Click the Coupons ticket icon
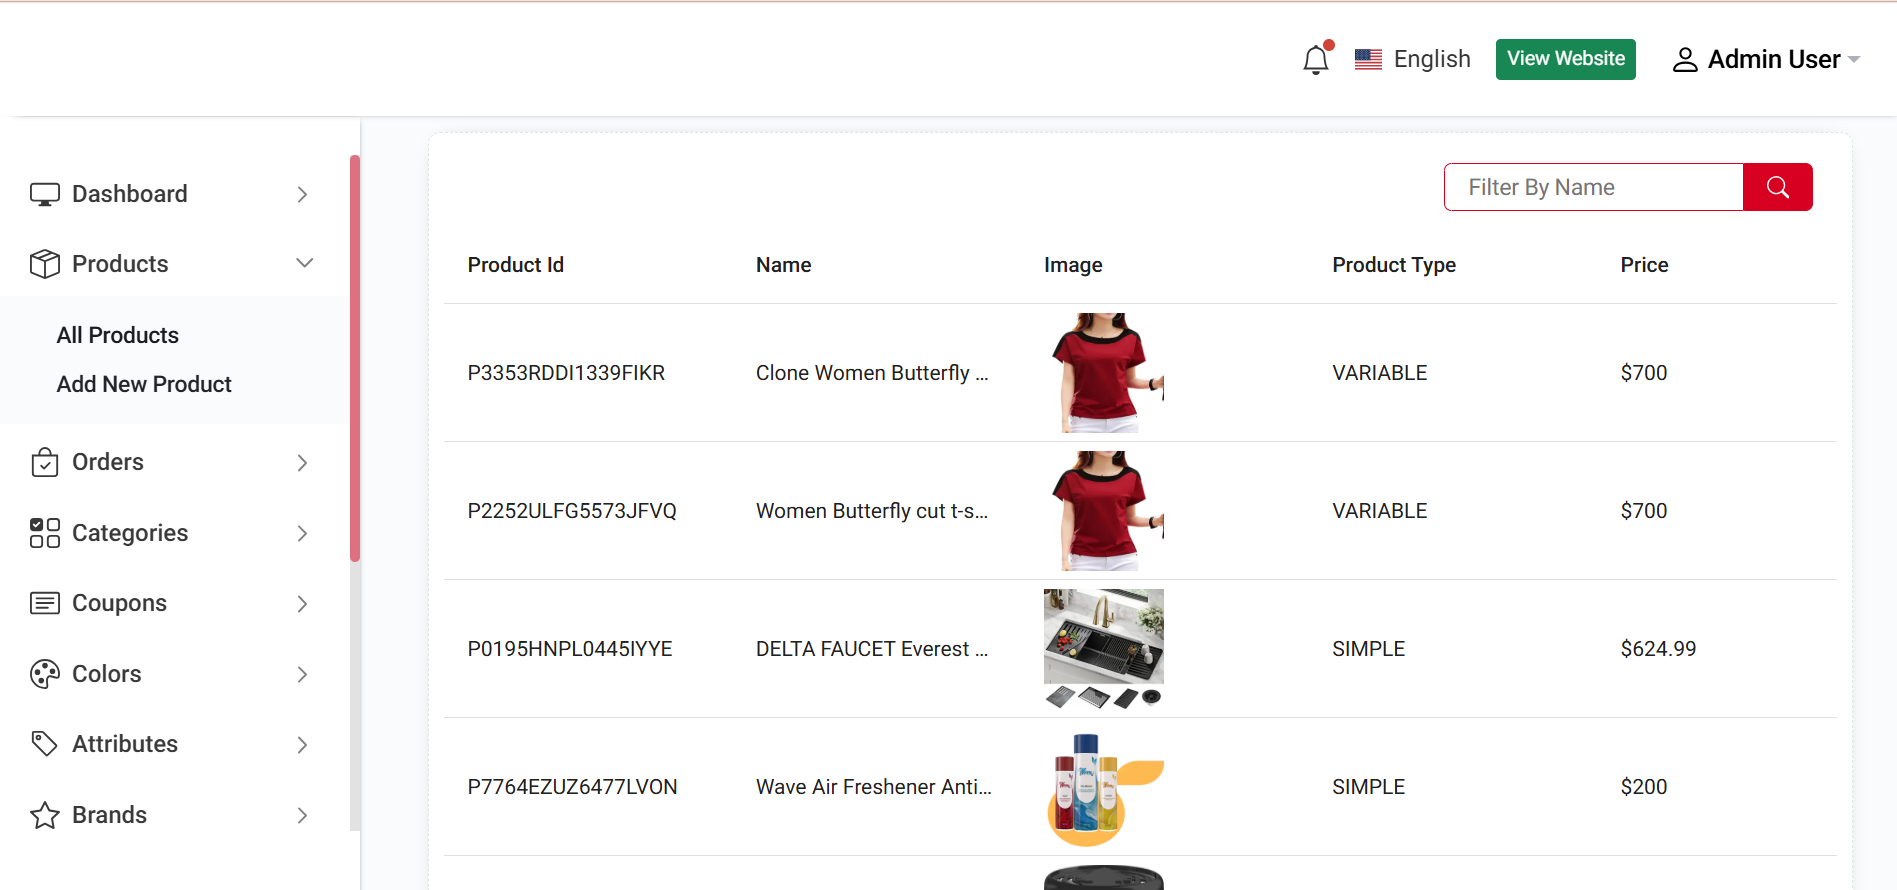 44,603
